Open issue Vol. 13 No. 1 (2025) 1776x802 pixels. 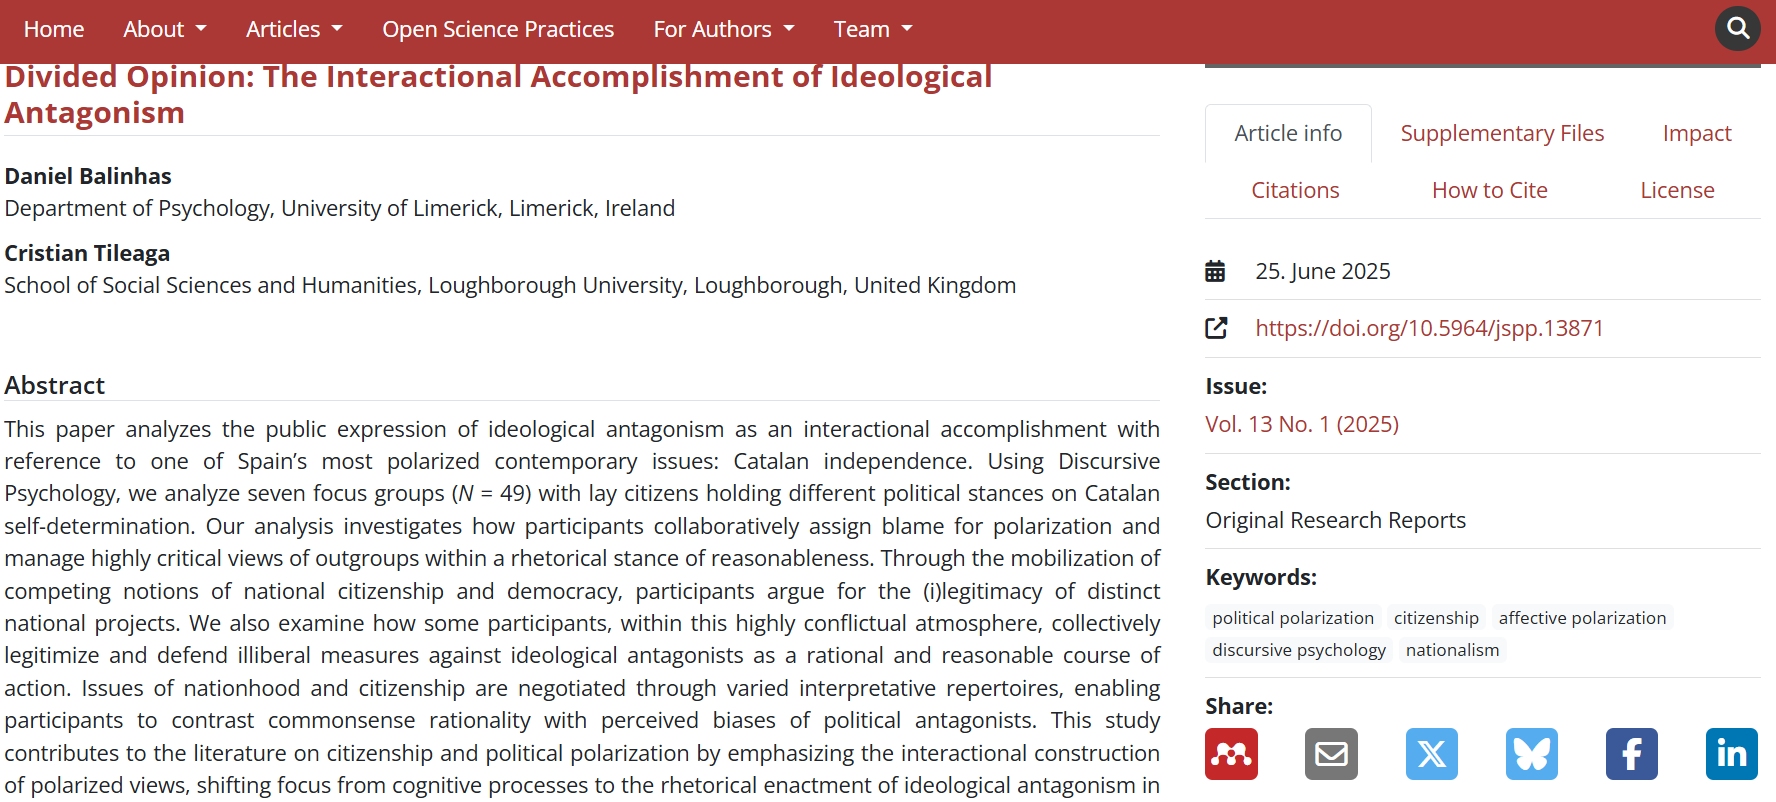(1302, 424)
